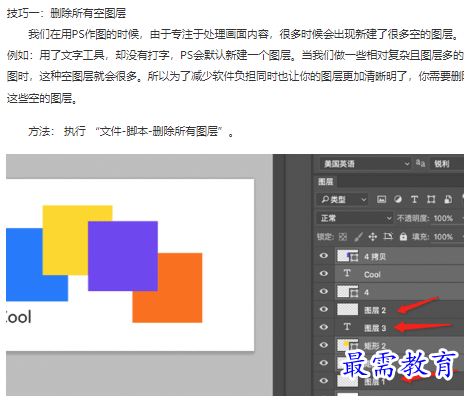This screenshot has height=396, width=464.
Task: Click the smart object filter icon
Action: click(448, 199)
